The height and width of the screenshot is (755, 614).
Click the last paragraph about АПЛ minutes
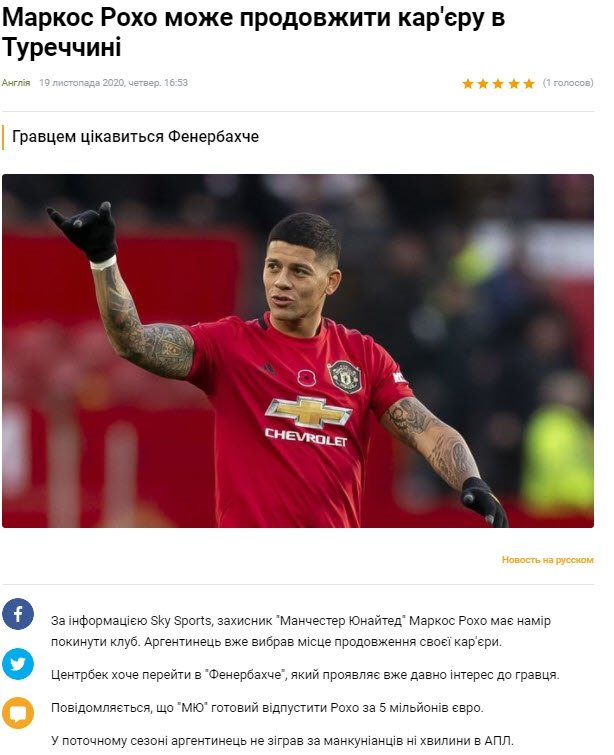[282, 741]
